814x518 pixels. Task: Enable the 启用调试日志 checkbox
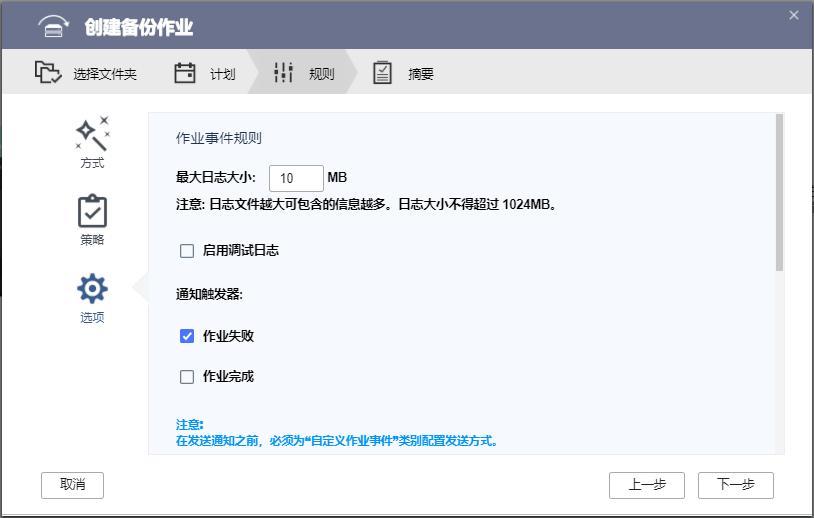(x=187, y=251)
